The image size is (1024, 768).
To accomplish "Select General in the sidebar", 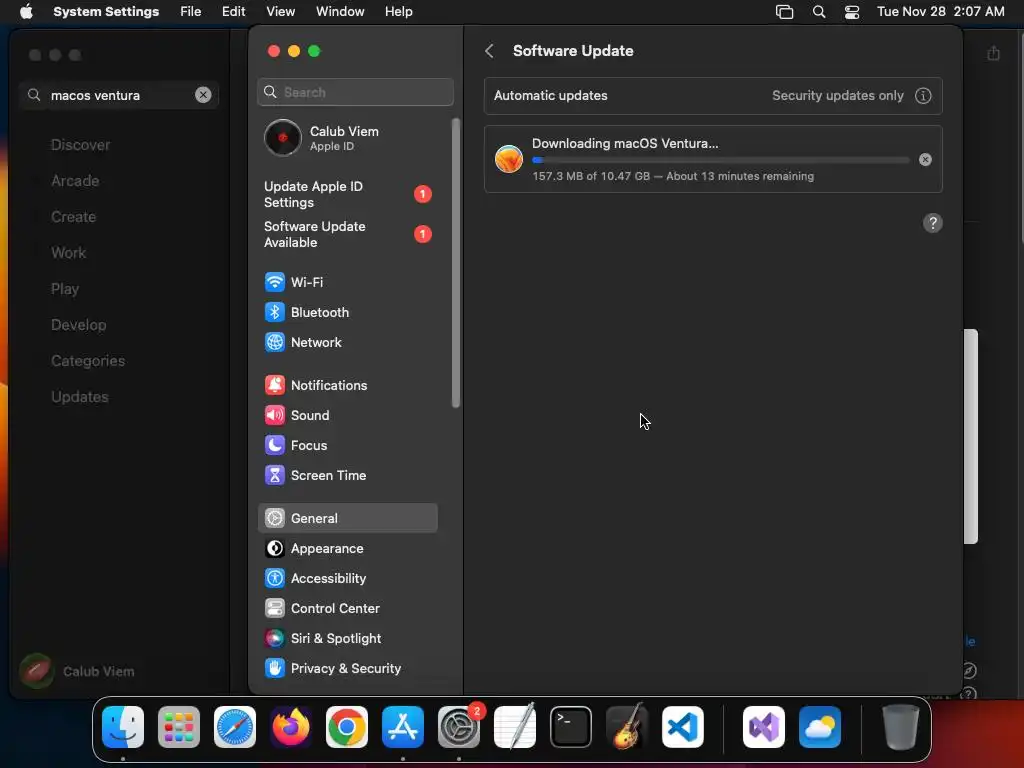I will 347,518.
